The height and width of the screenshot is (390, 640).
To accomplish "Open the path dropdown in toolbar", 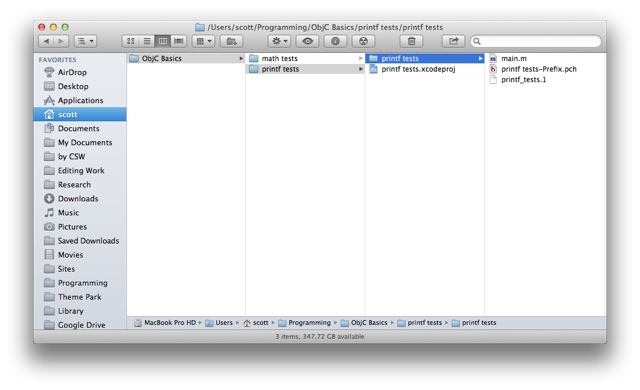I will (x=85, y=41).
